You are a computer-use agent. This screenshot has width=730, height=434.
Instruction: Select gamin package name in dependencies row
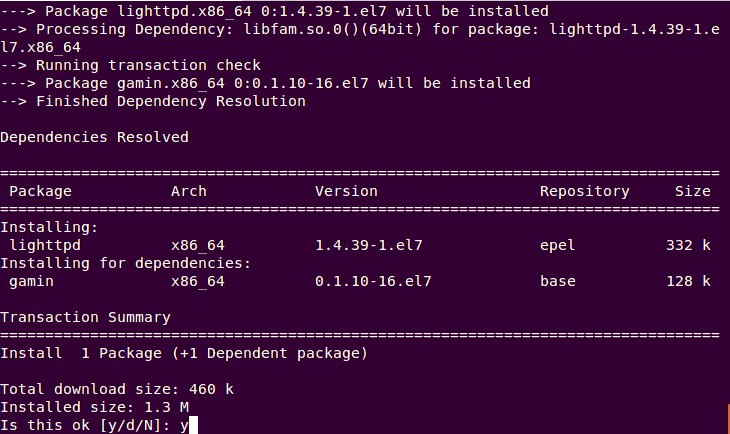[31, 281]
